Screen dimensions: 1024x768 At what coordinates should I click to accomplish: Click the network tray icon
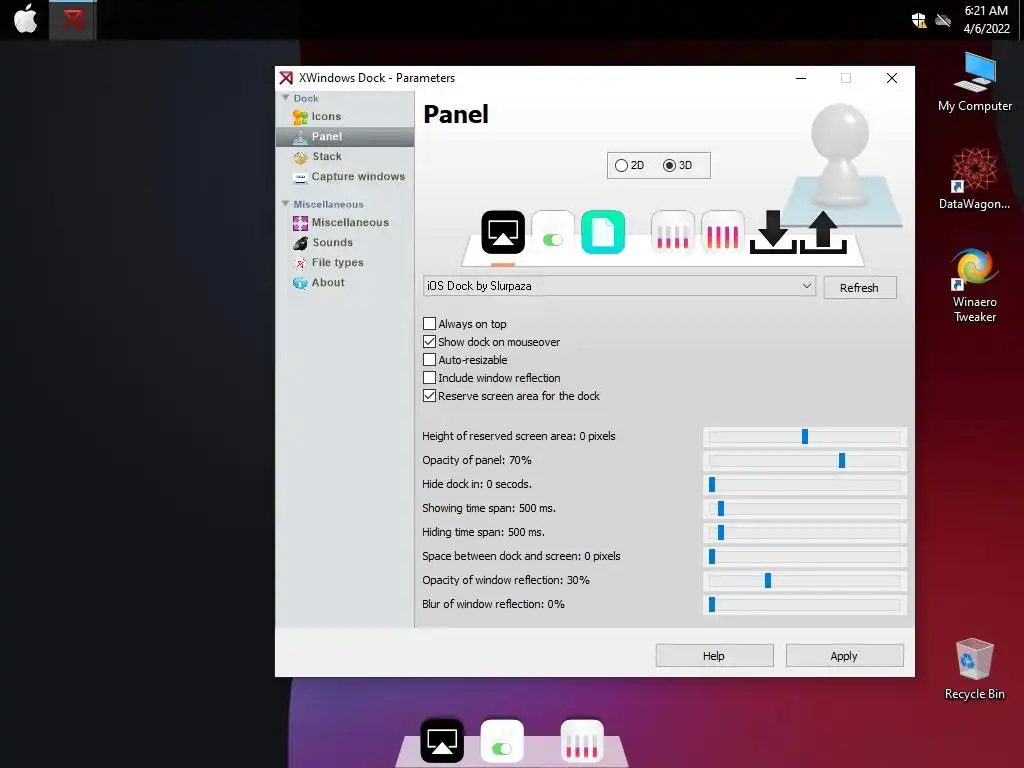click(x=942, y=20)
